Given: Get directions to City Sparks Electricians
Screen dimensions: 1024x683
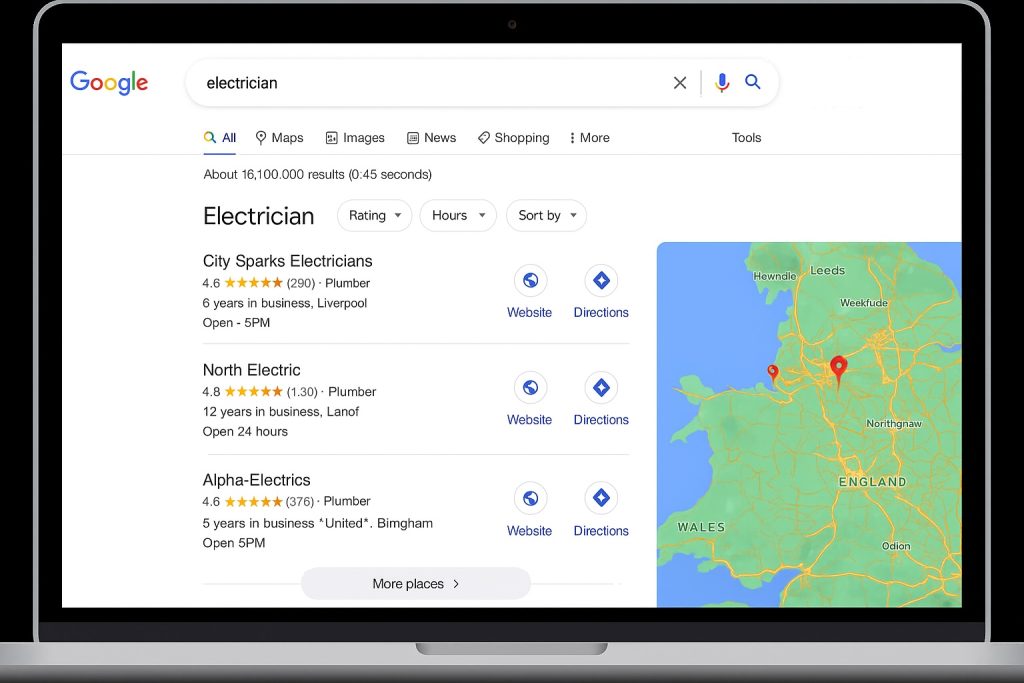Looking at the screenshot, I should (601, 281).
